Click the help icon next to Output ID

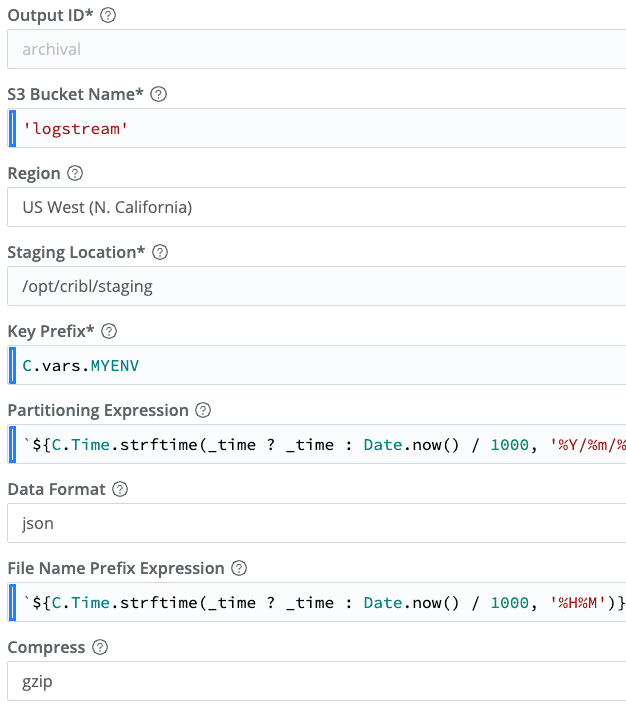[108, 16]
